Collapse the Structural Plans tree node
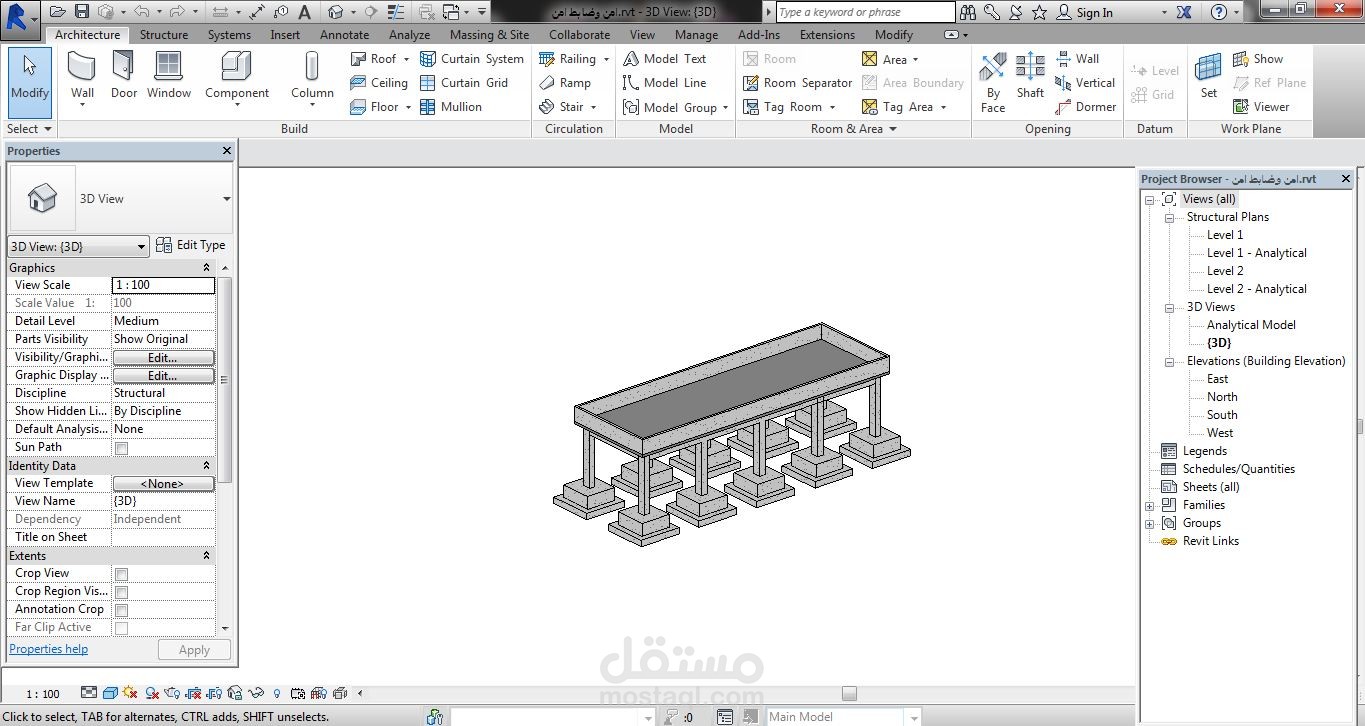The image size is (1365, 726). 1169,217
